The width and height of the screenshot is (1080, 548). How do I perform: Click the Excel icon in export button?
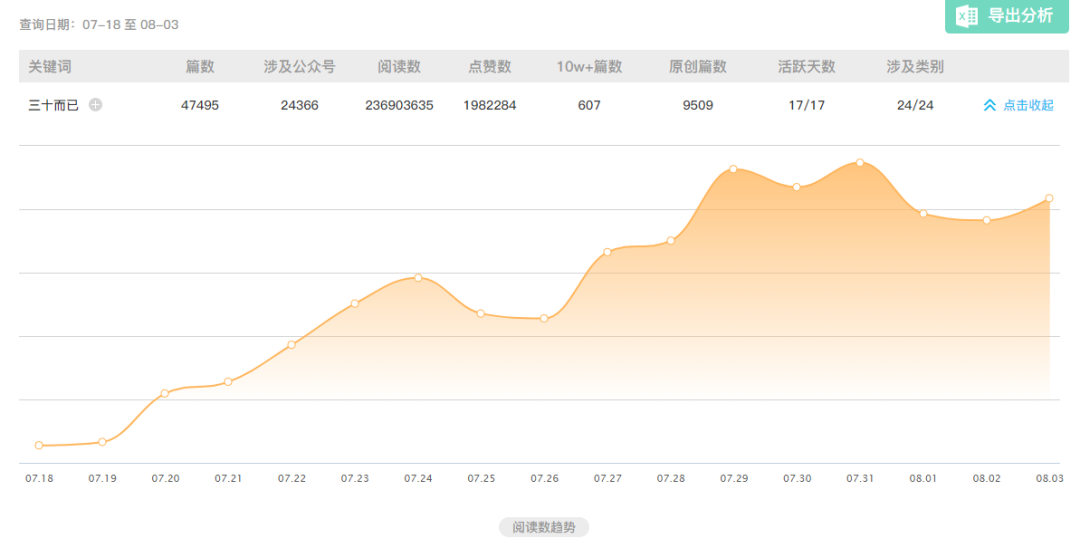coord(967,15)
